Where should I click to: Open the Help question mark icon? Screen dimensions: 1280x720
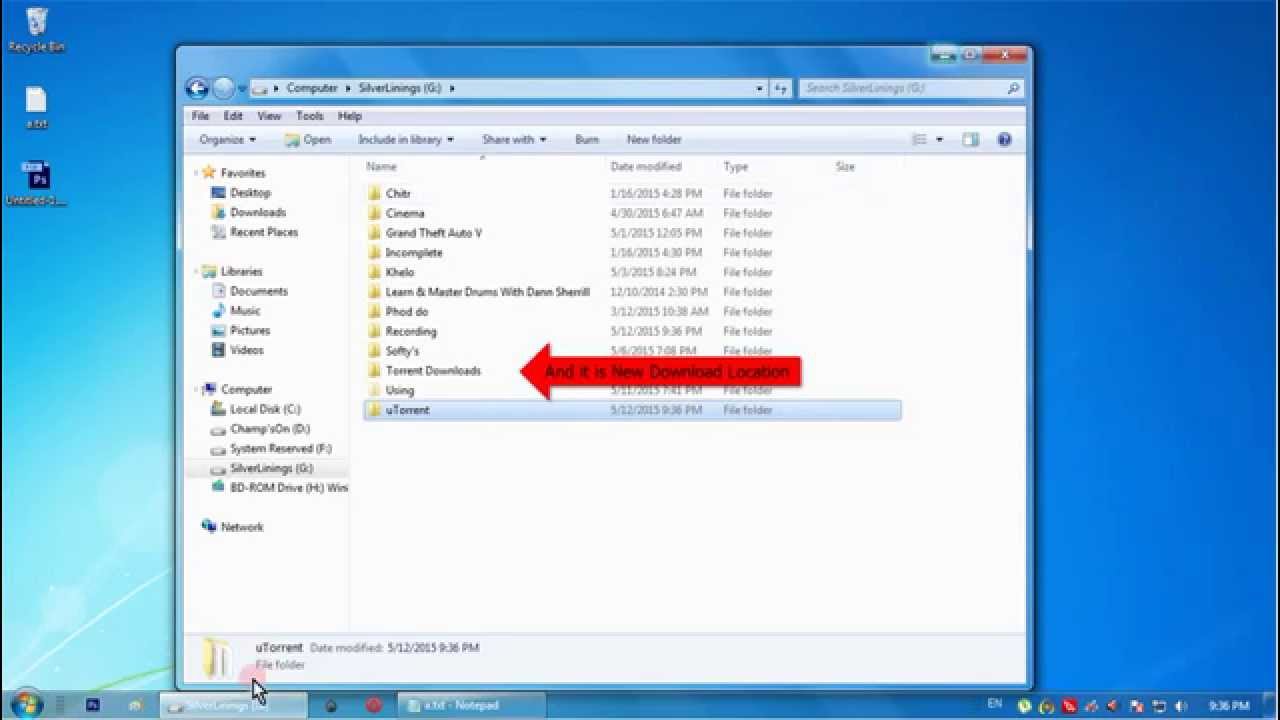click(x=1004, y=140)
